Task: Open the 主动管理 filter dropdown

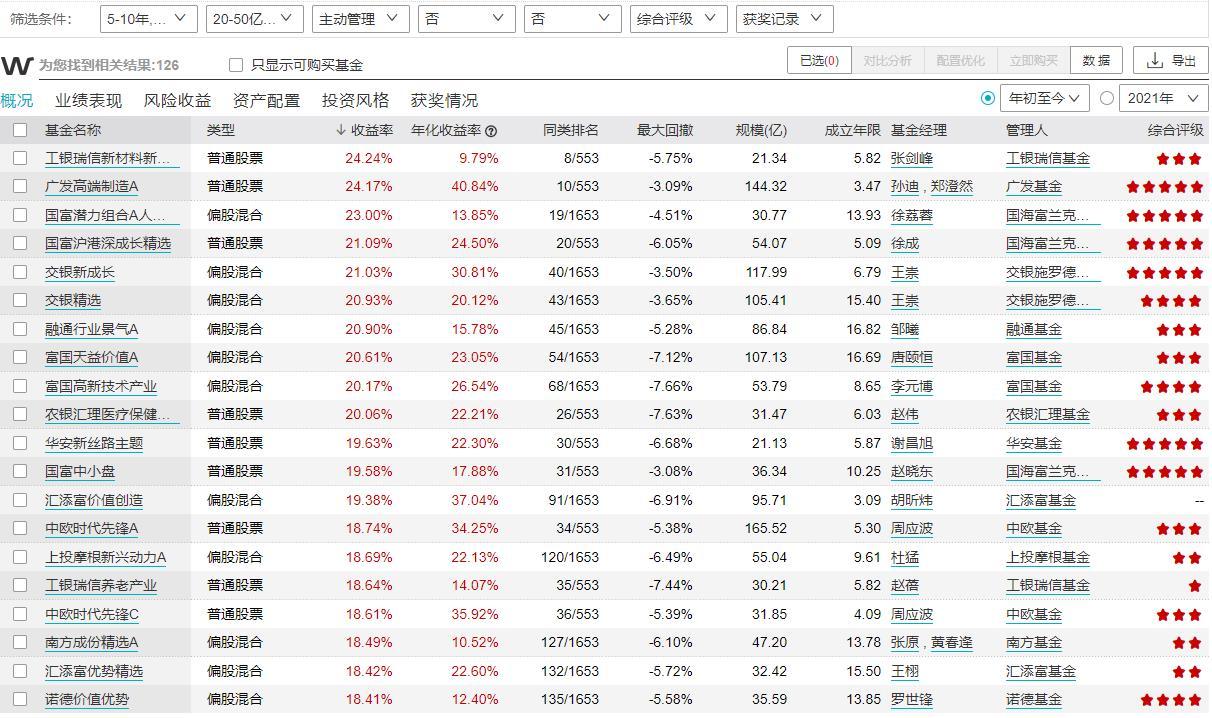Action: click(361, 18)
